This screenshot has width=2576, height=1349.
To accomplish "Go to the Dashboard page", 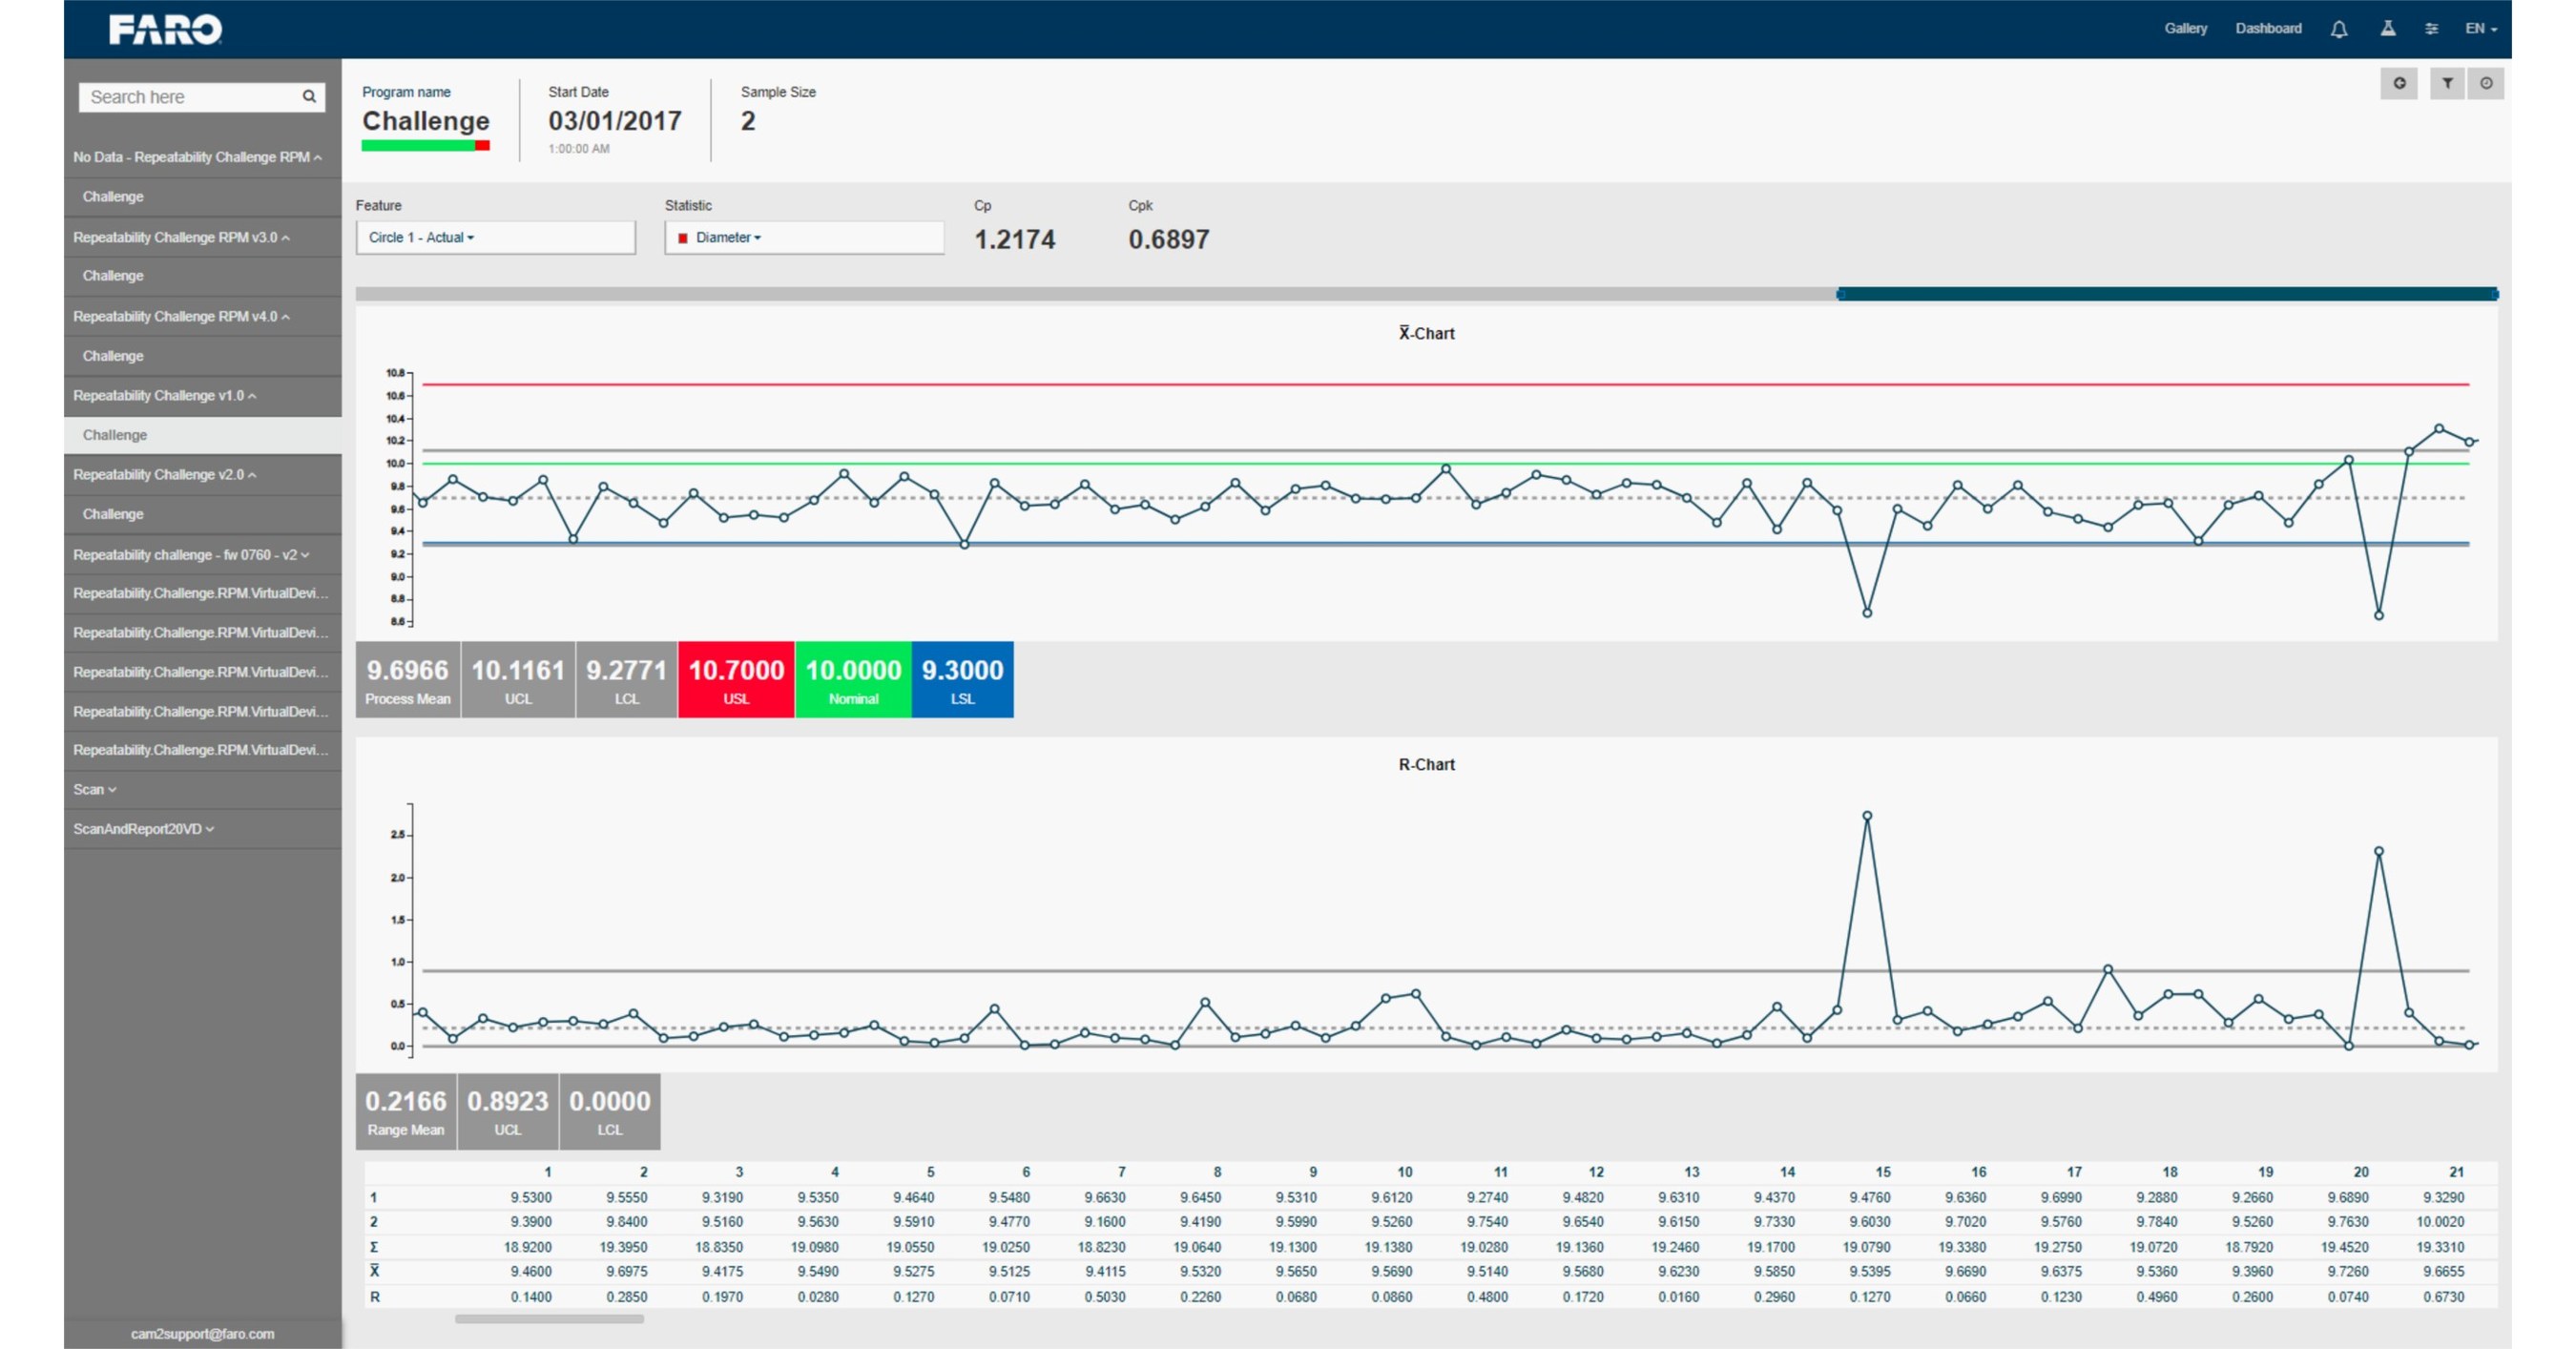I will coord(2268,29).
